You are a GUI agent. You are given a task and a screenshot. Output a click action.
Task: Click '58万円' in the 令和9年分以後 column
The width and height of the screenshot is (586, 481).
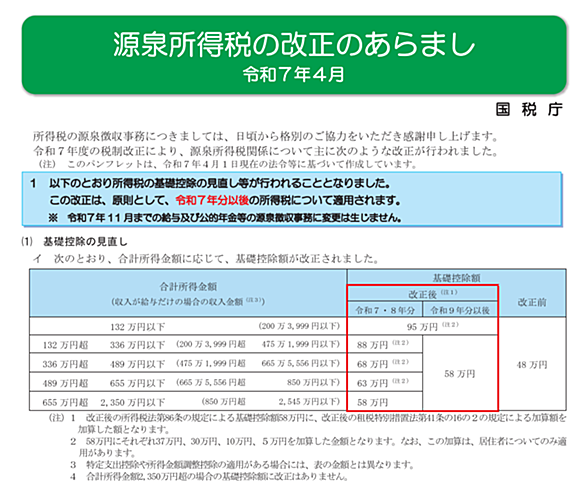coord(460,374)
